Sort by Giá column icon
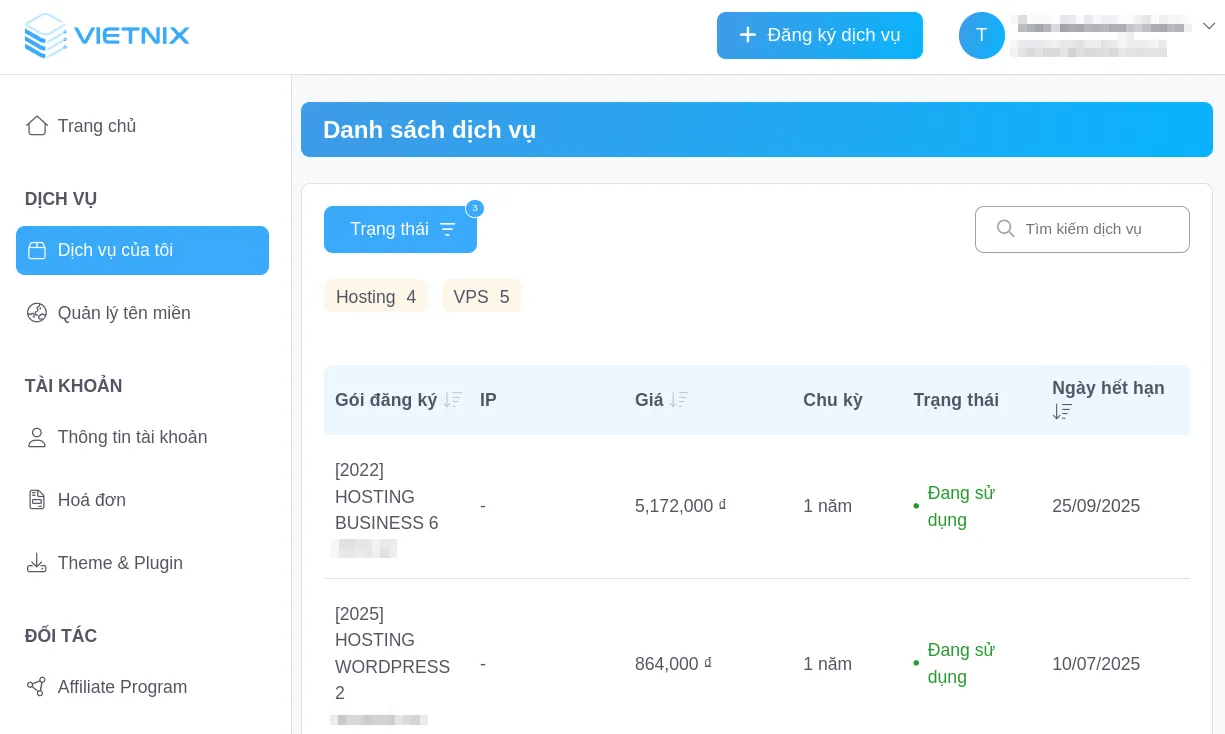This screenshot has width=1225, height=734. (x=679, y=400)
